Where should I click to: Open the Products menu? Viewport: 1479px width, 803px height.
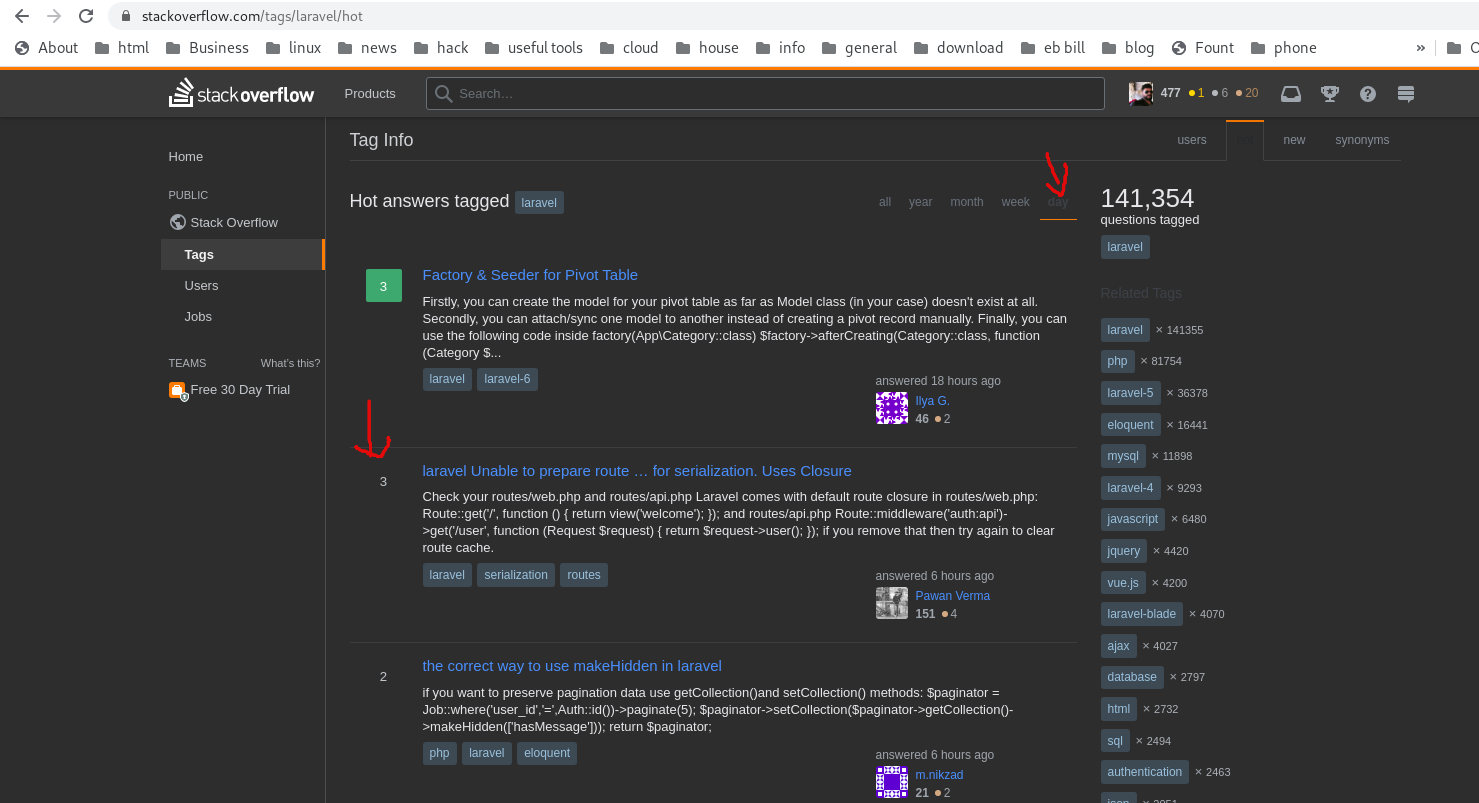[370, 93]
